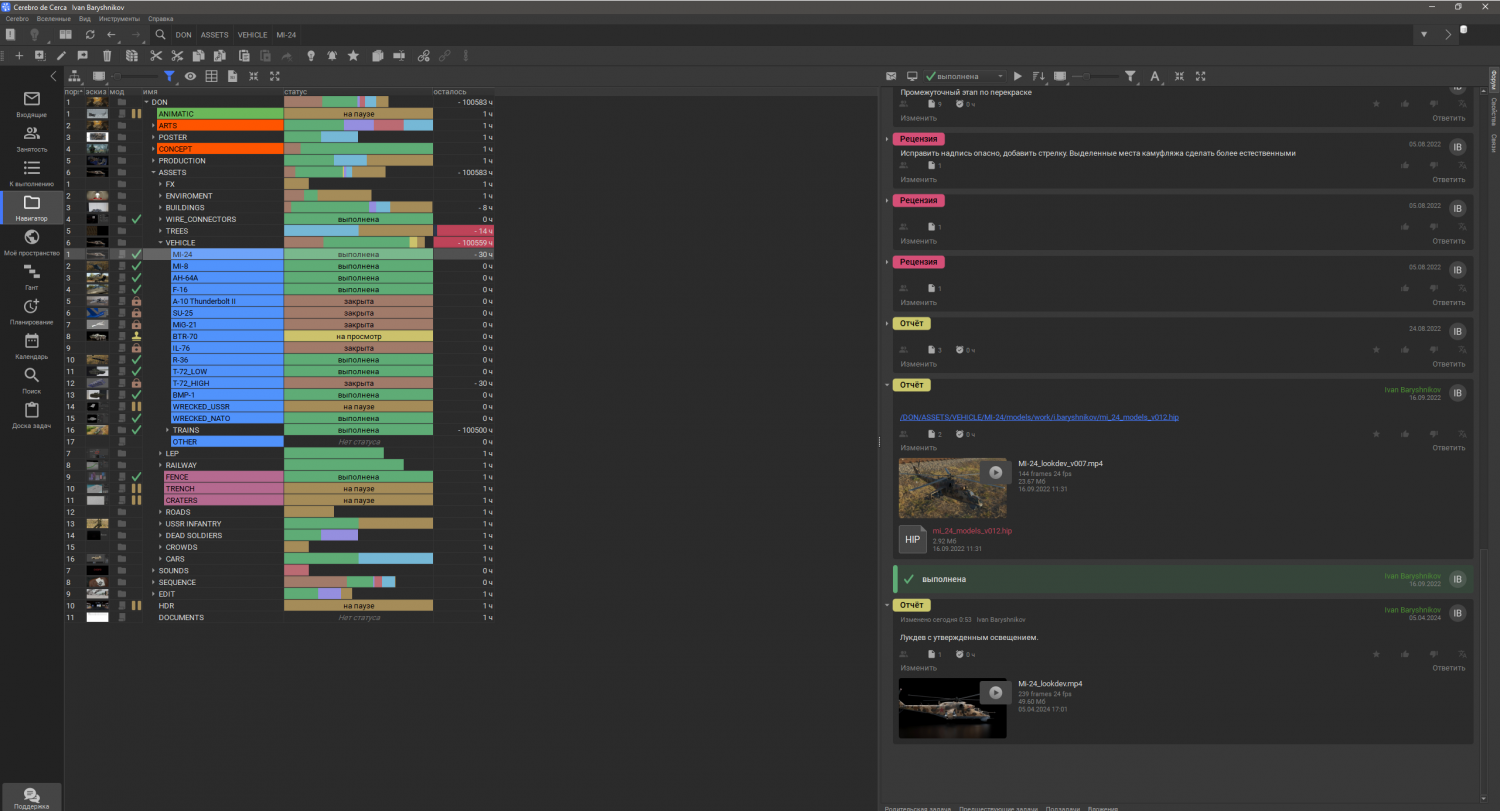Viewport: 1500px width, 811px height.
Task: Click Ответить on the bottom Отчёт message
Action: [x=1447, y=667]
